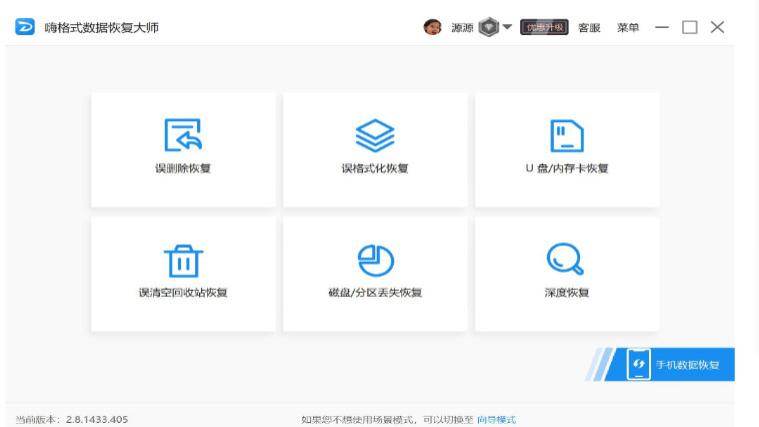The width and height of the screenshot is (759, 427).
Task: Click the phone icon in 手机数据恢复 banner
Action: click(638, 364)
